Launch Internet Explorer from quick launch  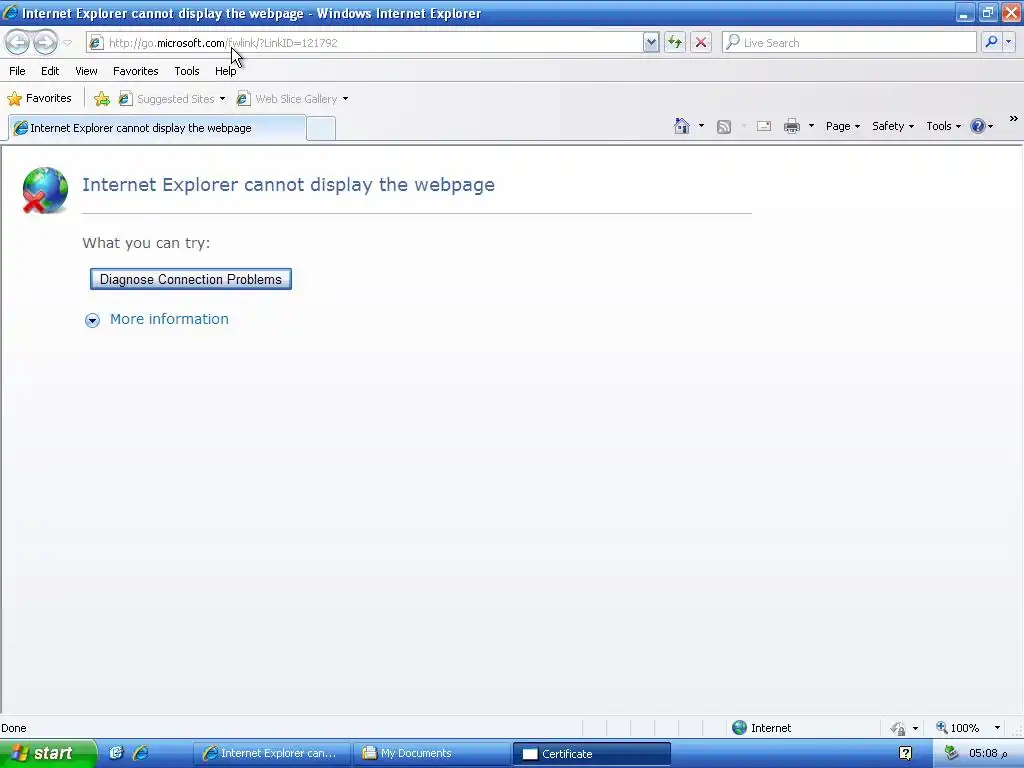coord(140,753)
